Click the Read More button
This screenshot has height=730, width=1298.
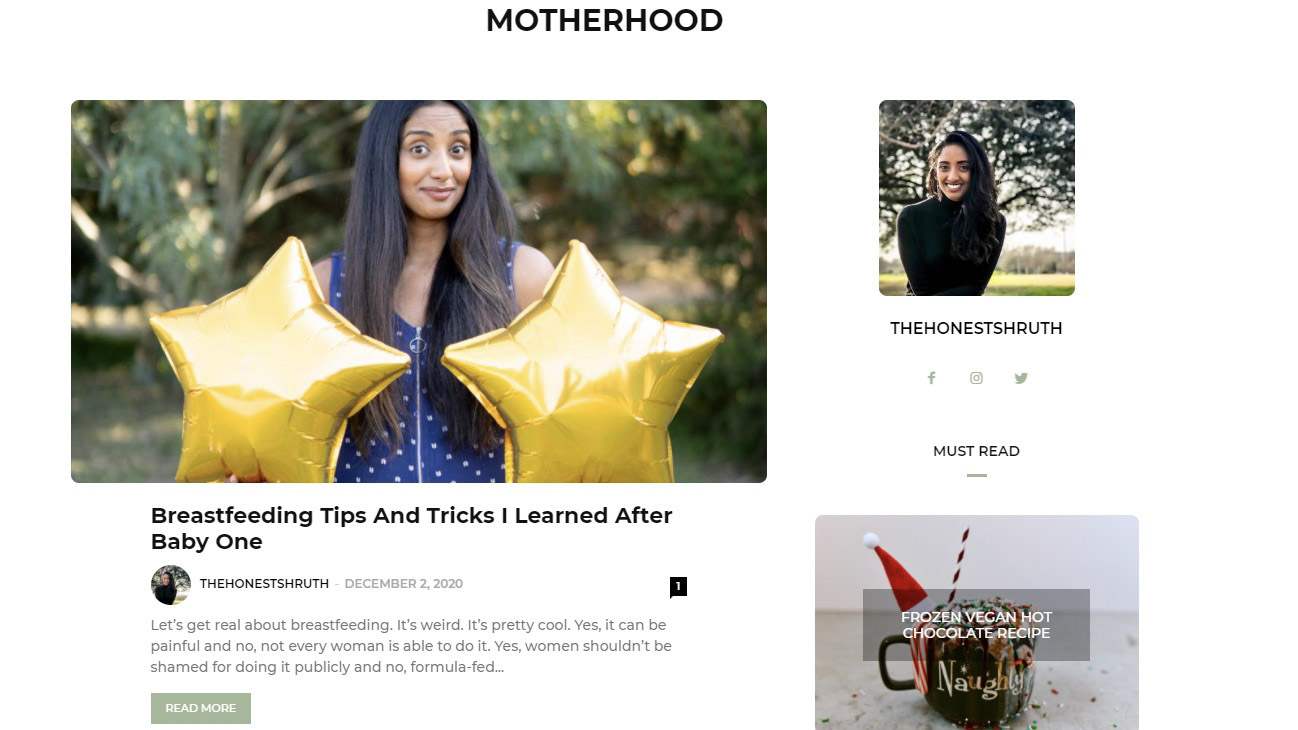(201, 708)
